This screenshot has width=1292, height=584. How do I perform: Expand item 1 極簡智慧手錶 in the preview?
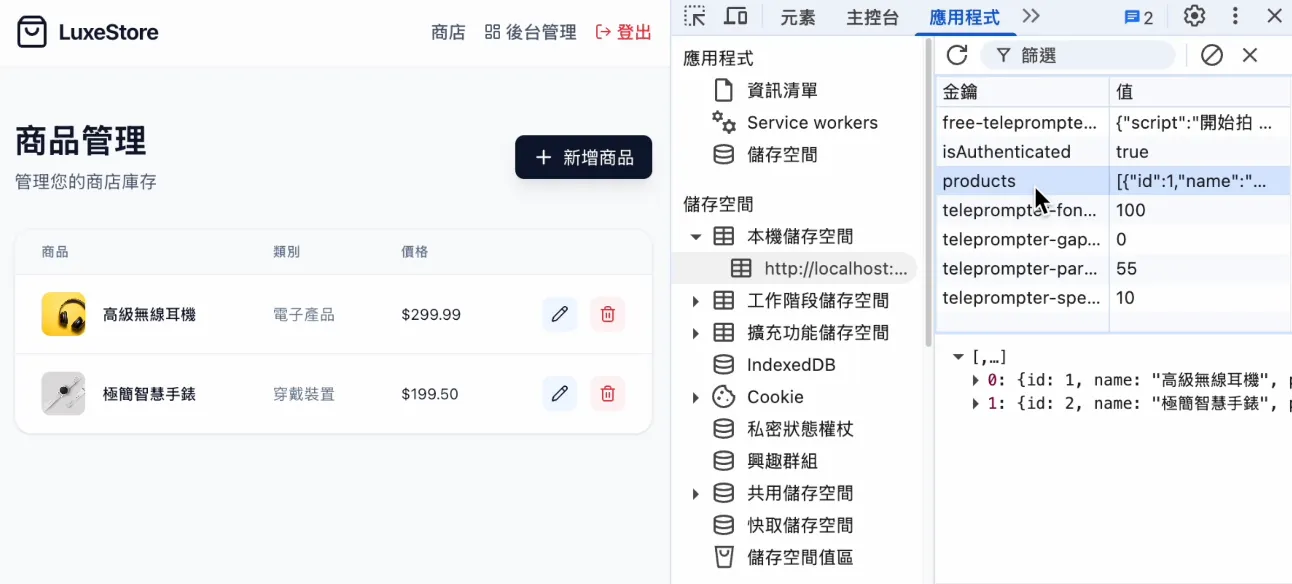976,404
